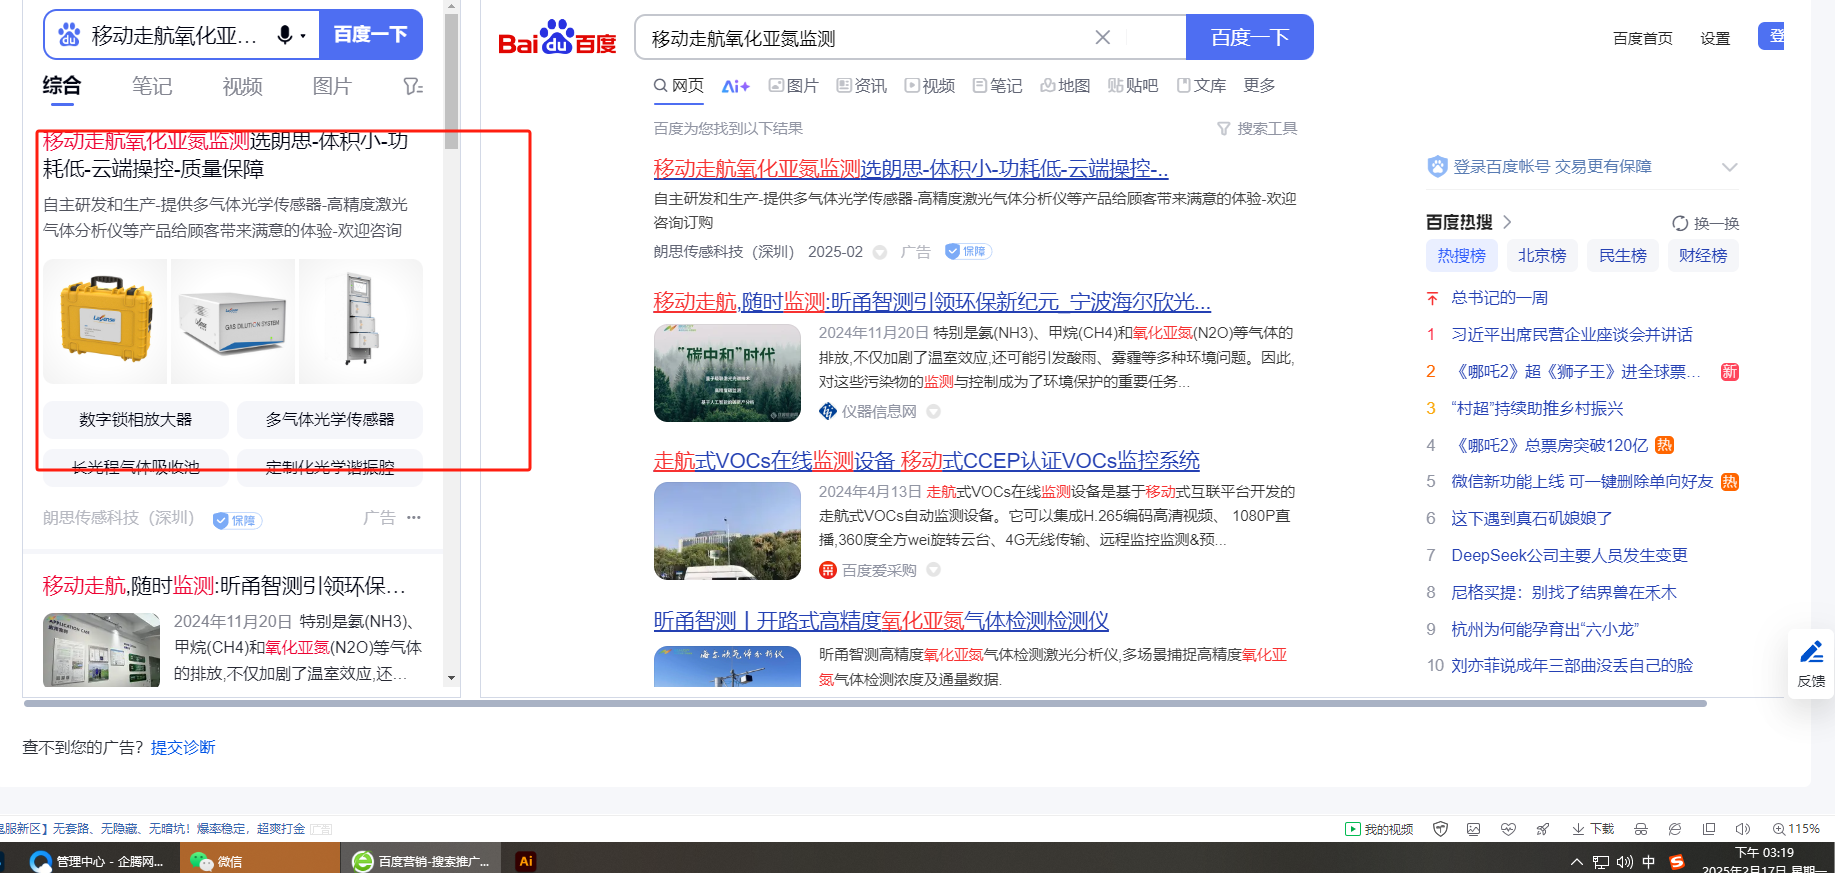Image resolution: width=1835 pixels, height=873 pixels.
Task: Mute browser sound via speaker icon
Action: pyautogui.click(x=1742, y=829)
